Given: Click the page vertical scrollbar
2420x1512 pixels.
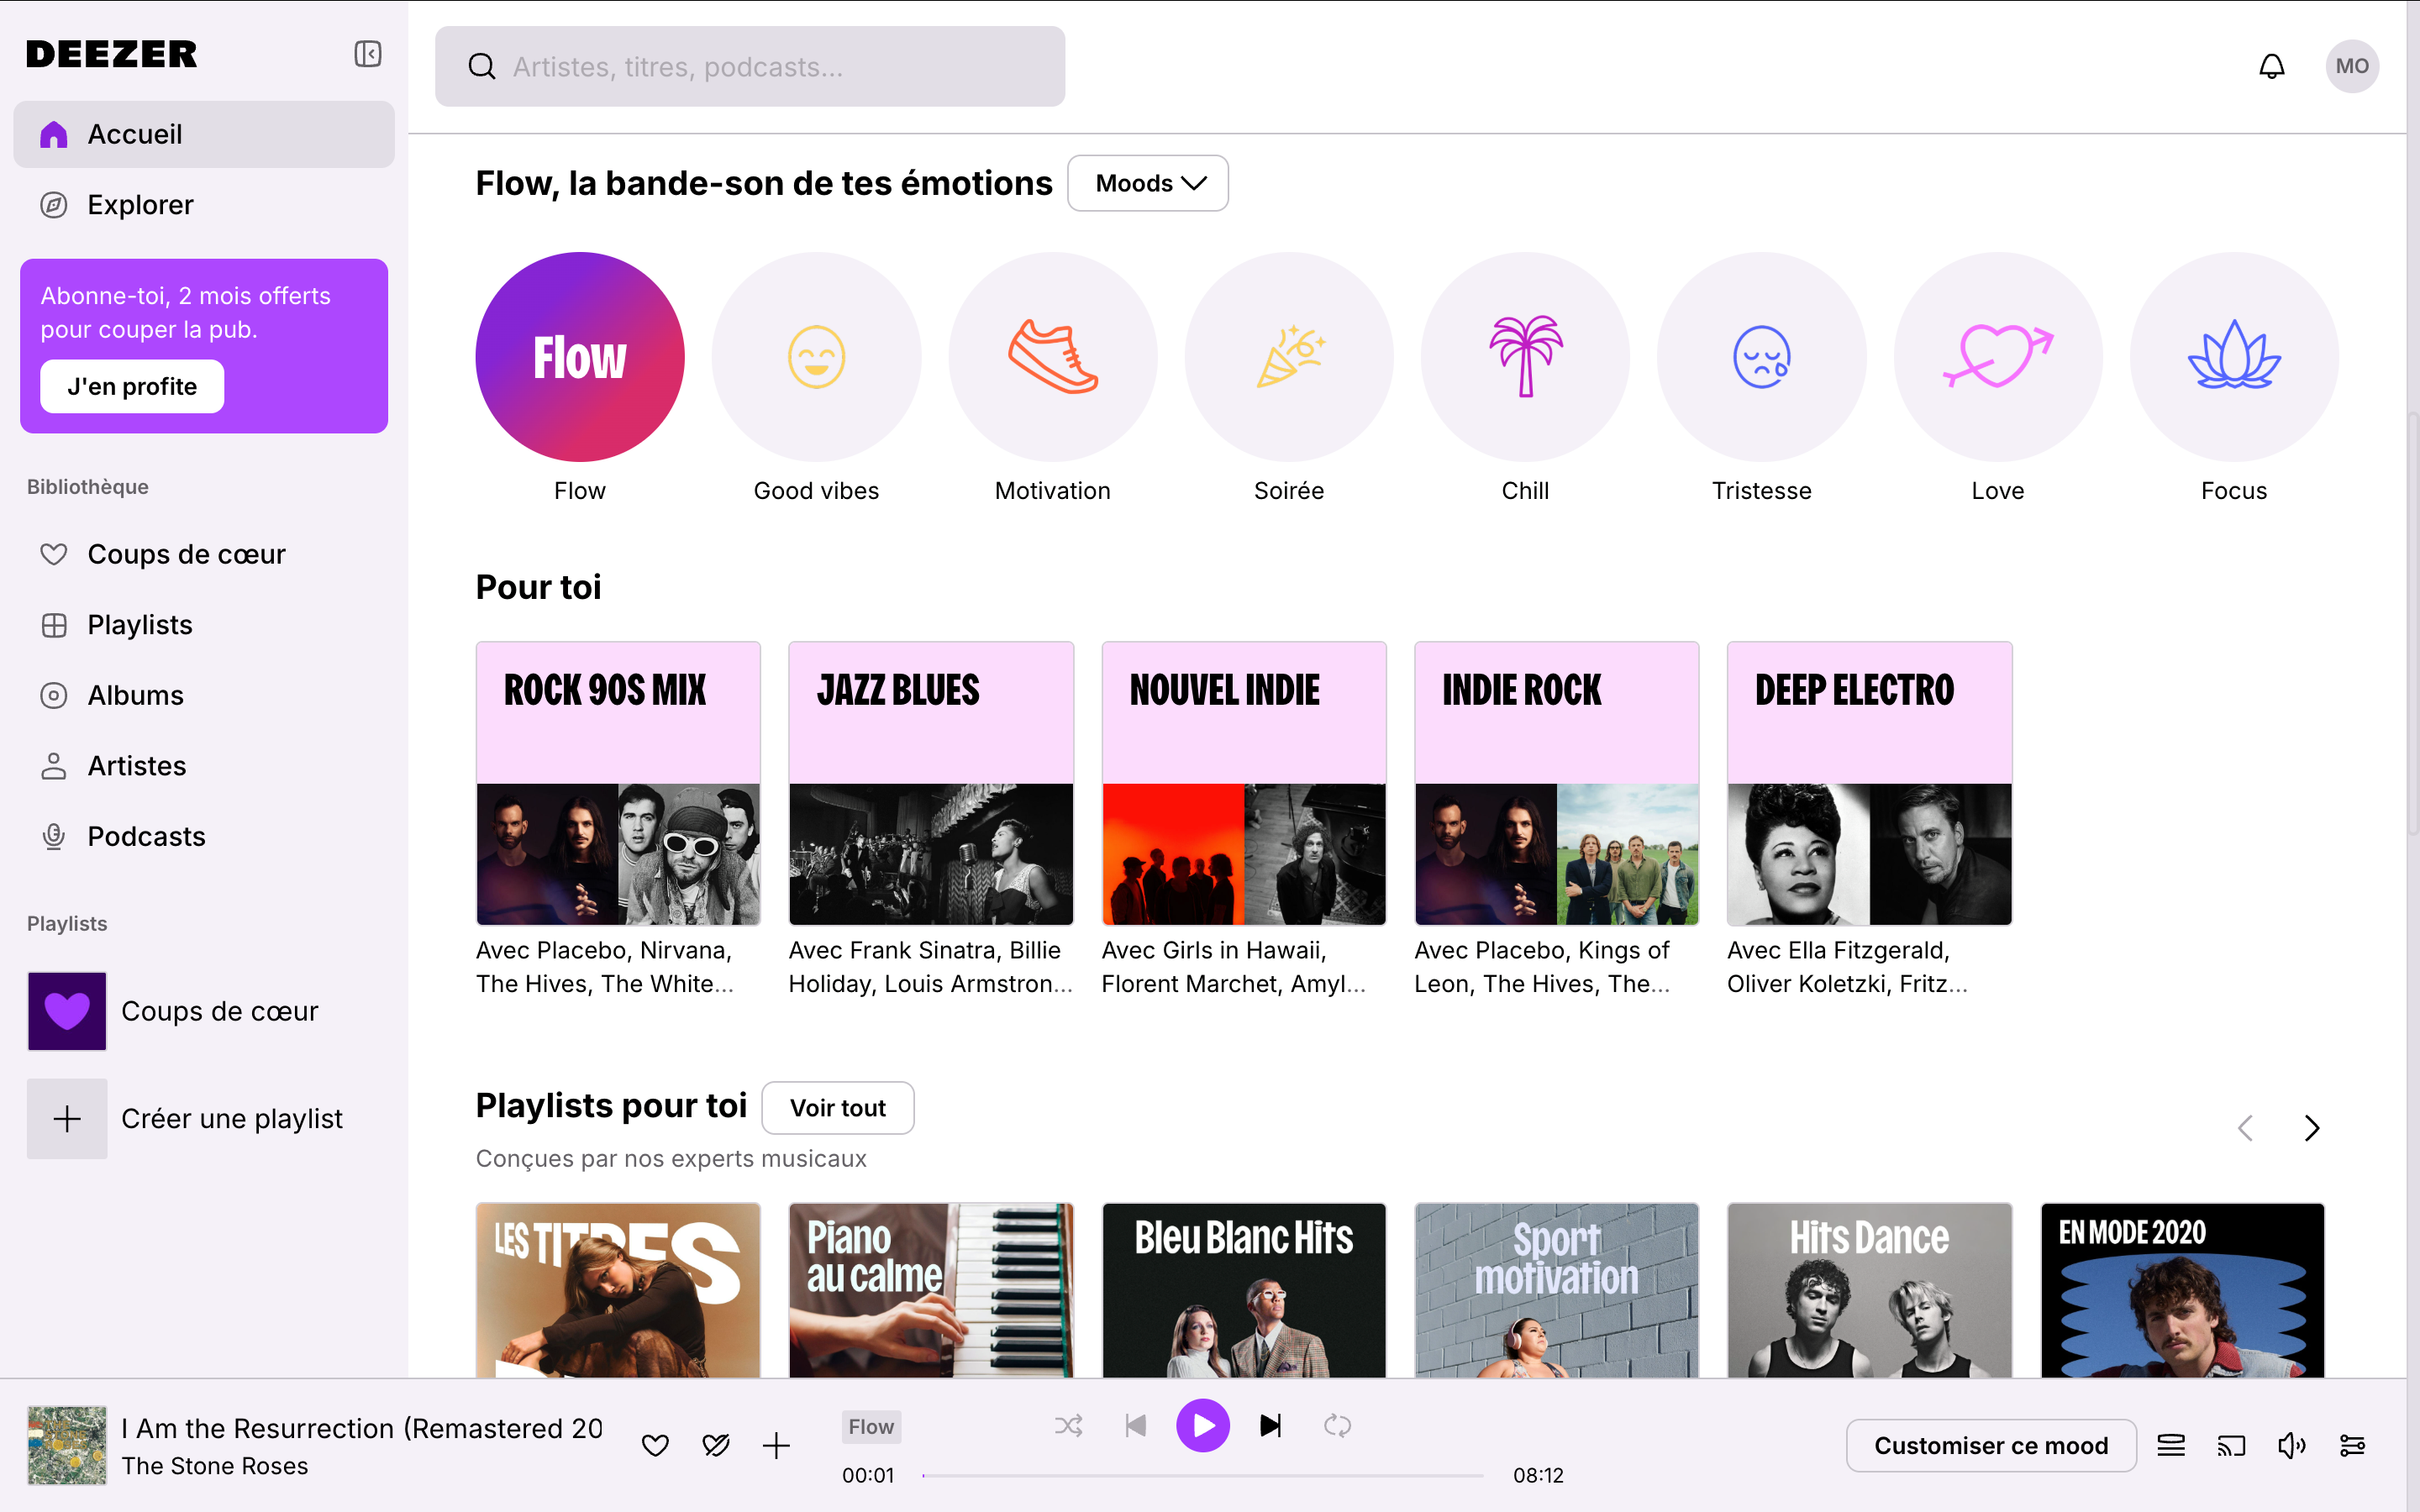Looking at the screenshot, I should click(x=2412, y=625).
